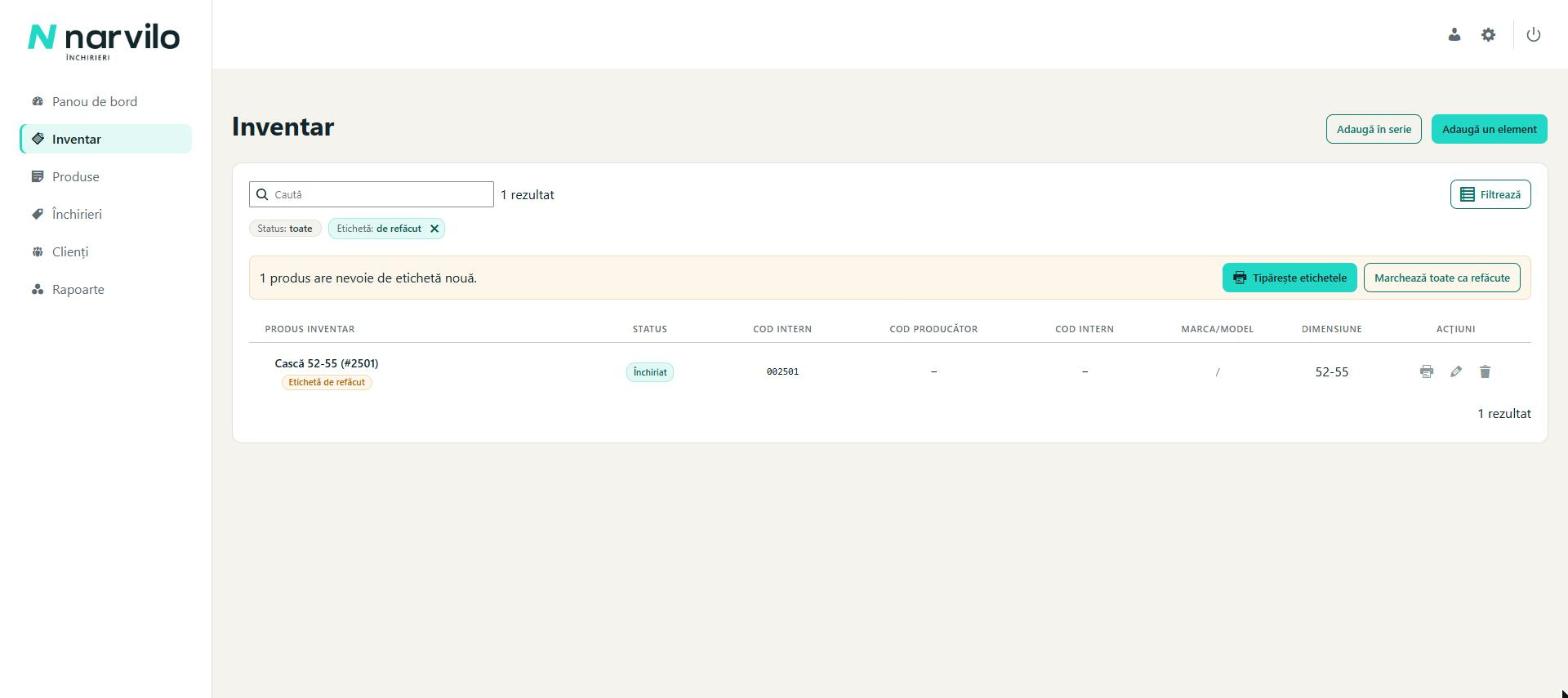Click the 'Etichetă de refăcut' badge
Image resolution: width=1568 pixels, height=698 pixels.
click(327, 383)
